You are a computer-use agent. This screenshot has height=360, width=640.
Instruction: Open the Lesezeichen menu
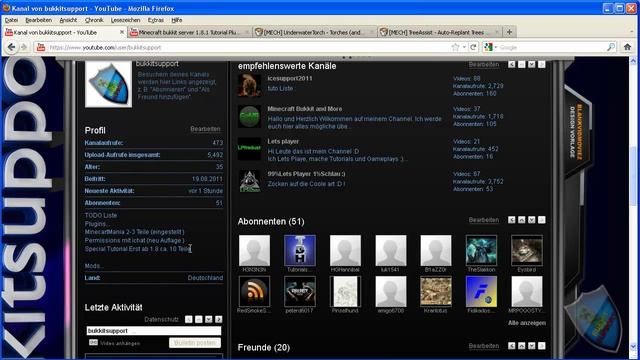pyautogui.click(x=125, y=20)
